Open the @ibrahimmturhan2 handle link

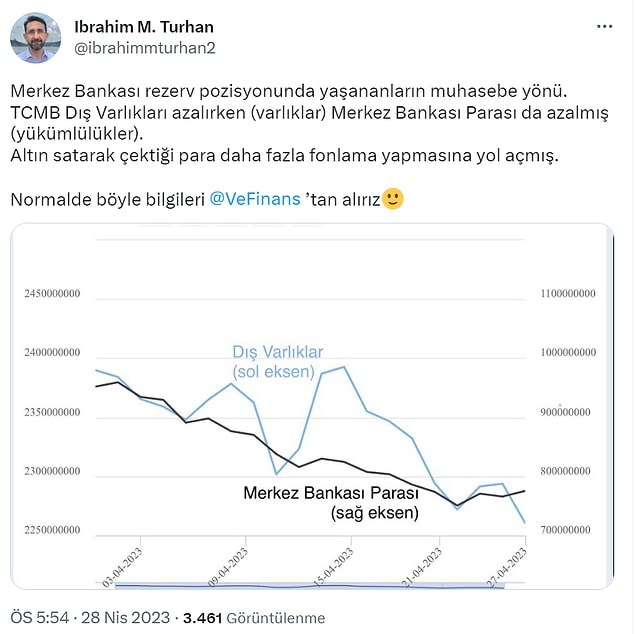(145, 48)
